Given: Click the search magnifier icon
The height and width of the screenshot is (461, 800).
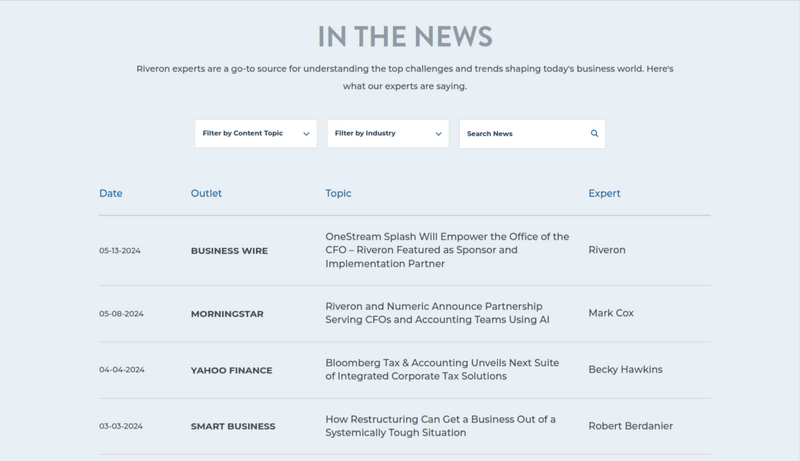Looking at the screenshot, I should point(594,134).
